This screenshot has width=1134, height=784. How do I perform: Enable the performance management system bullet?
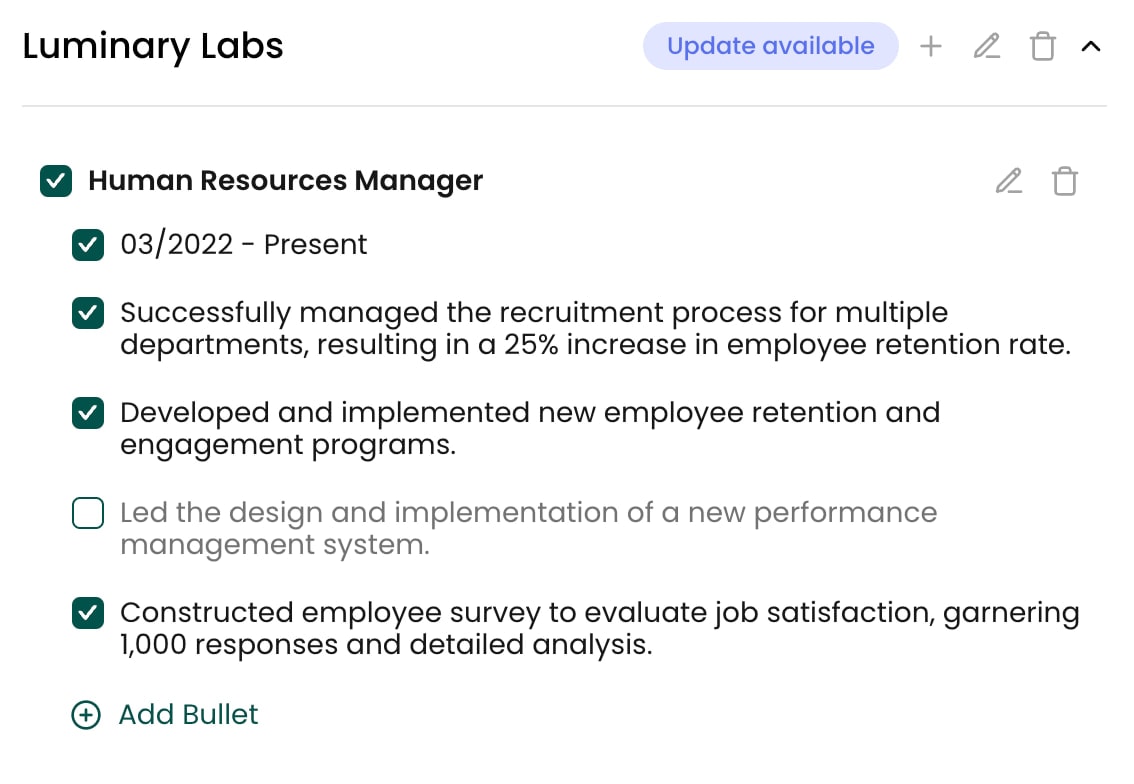[88, 513]
